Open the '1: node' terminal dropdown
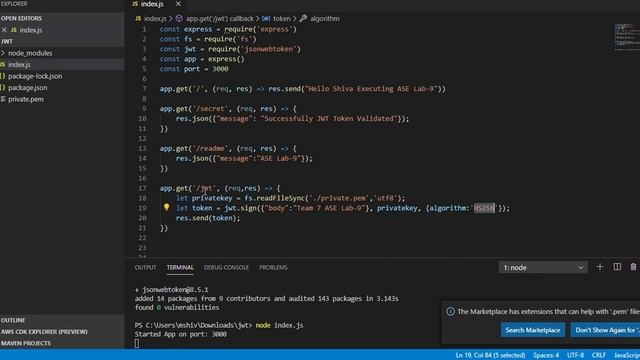The height and width of the screenshot is (360, 640). 543,268
